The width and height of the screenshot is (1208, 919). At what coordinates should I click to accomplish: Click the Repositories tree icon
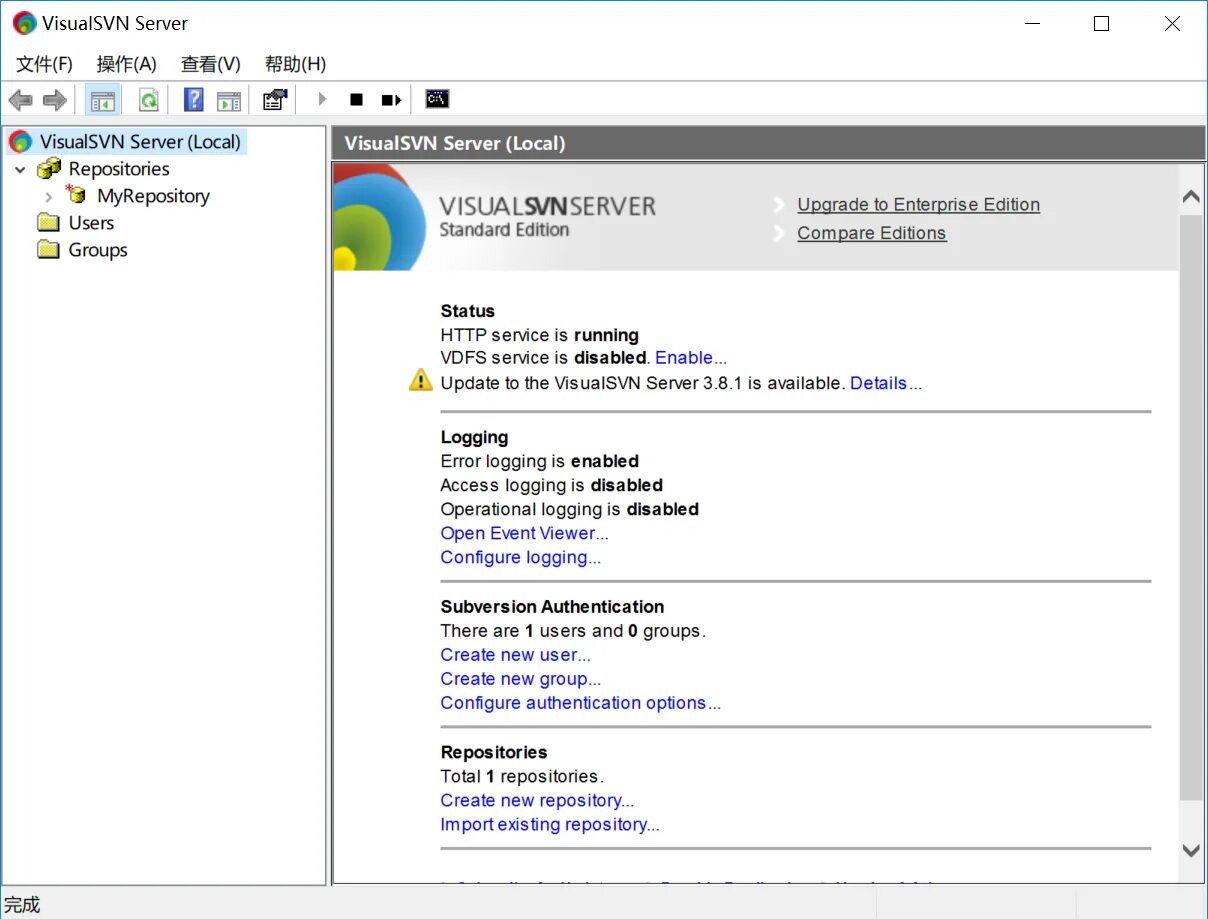[x=49, y=169]
